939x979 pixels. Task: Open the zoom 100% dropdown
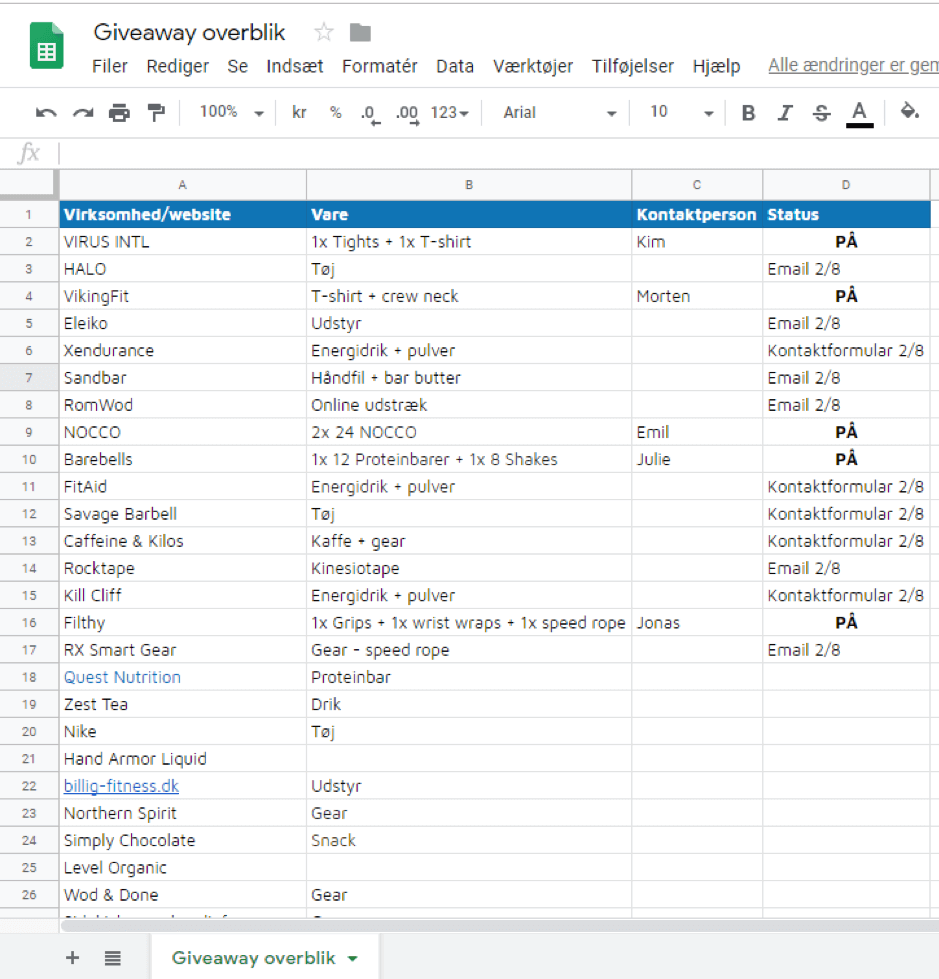231,112
